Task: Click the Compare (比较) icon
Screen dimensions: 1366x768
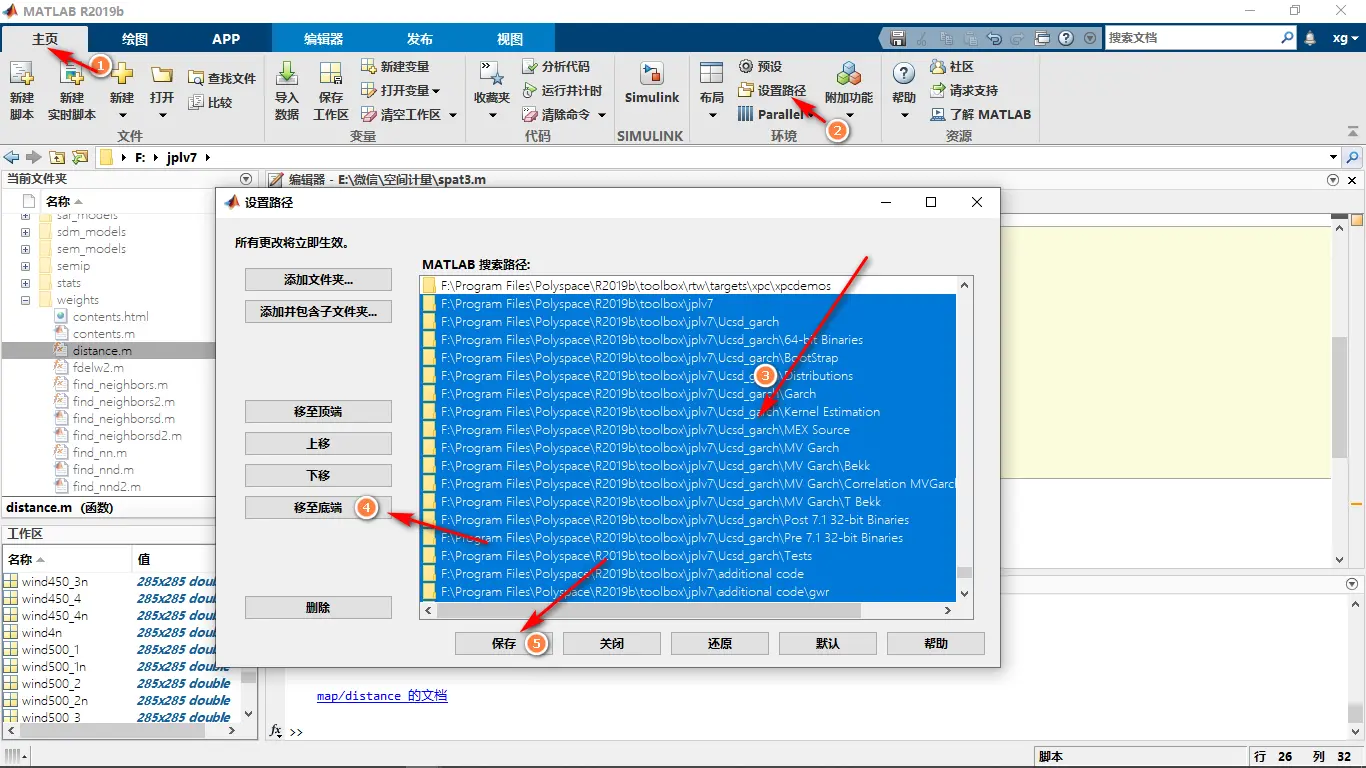Action: 194,102
